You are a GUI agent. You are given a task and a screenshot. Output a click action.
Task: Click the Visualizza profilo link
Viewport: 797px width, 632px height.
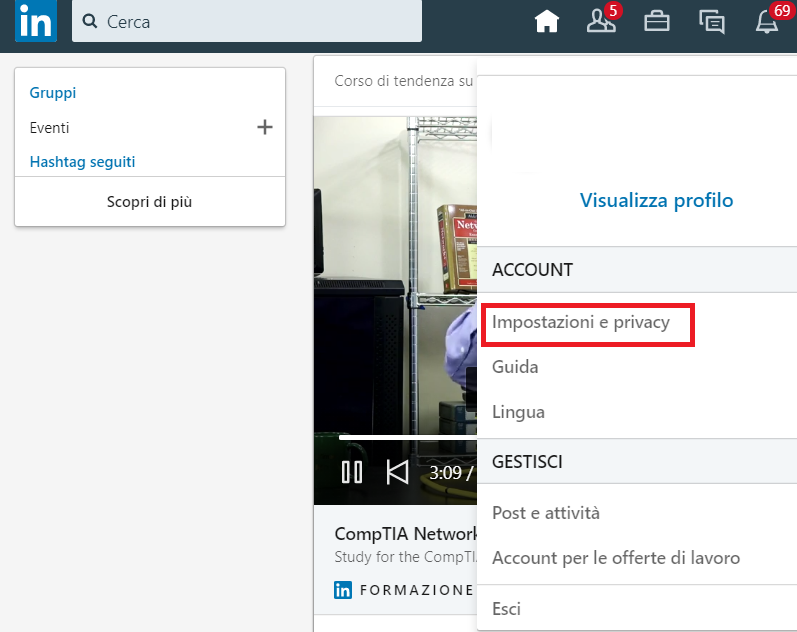point(656,200)
